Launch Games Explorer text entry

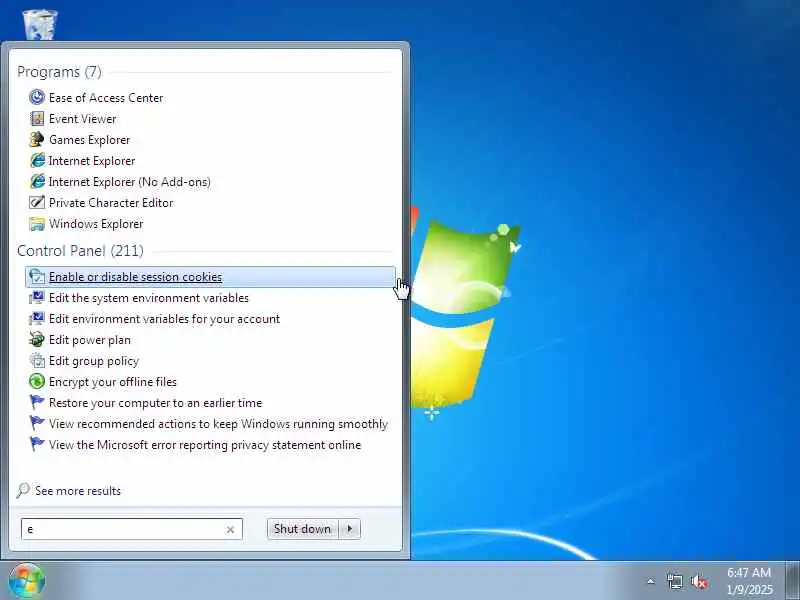[x=90, y=140]
